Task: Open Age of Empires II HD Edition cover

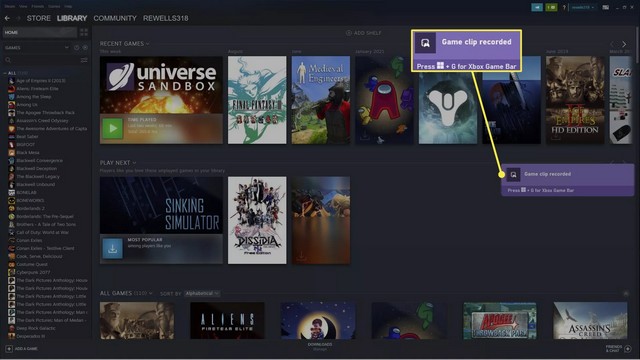Action: (575, 100)
